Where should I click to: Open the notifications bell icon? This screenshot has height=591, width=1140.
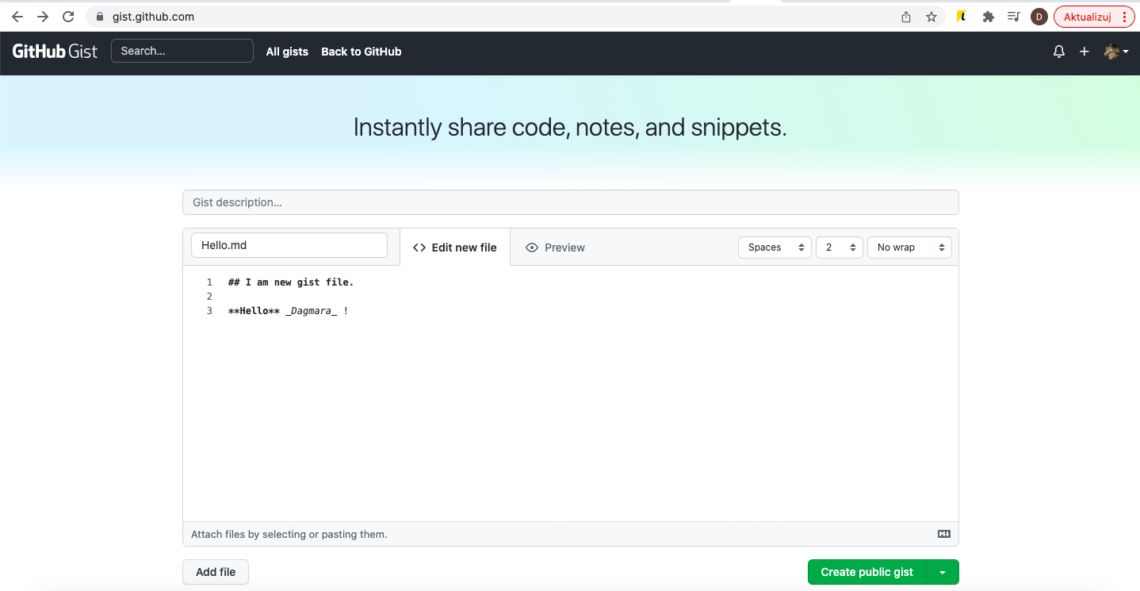point(1058,51)
